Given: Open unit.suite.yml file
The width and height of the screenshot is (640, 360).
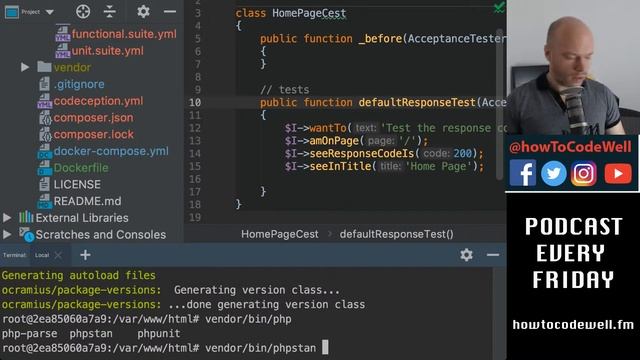Looking at the screenshot, I should (x=108, y=51).
